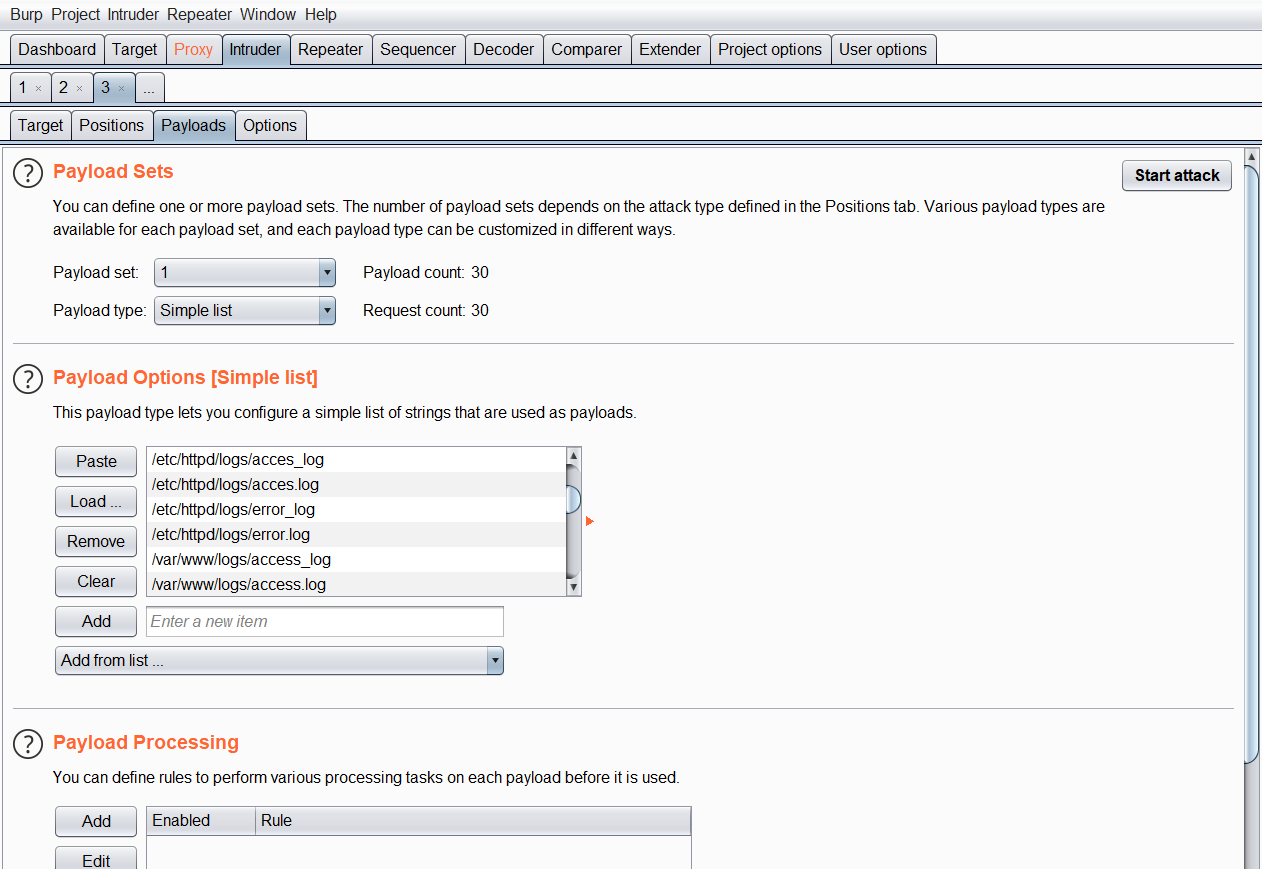The width and height of the screenshot is (1262, 869).
Task: Select the main Intruder tab
Action: pyautogui.click(x=255, y=49)
